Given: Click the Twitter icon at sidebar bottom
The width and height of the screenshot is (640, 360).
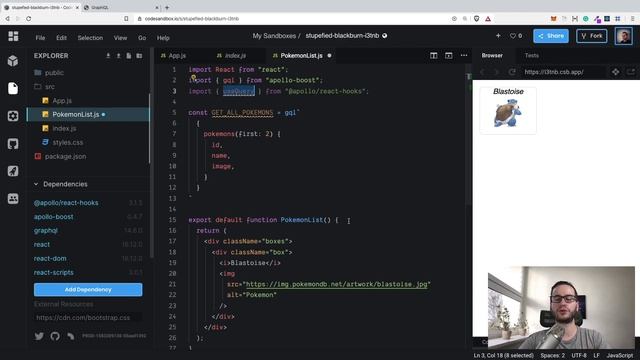Looking at the screenshot, I should (39, 336).
